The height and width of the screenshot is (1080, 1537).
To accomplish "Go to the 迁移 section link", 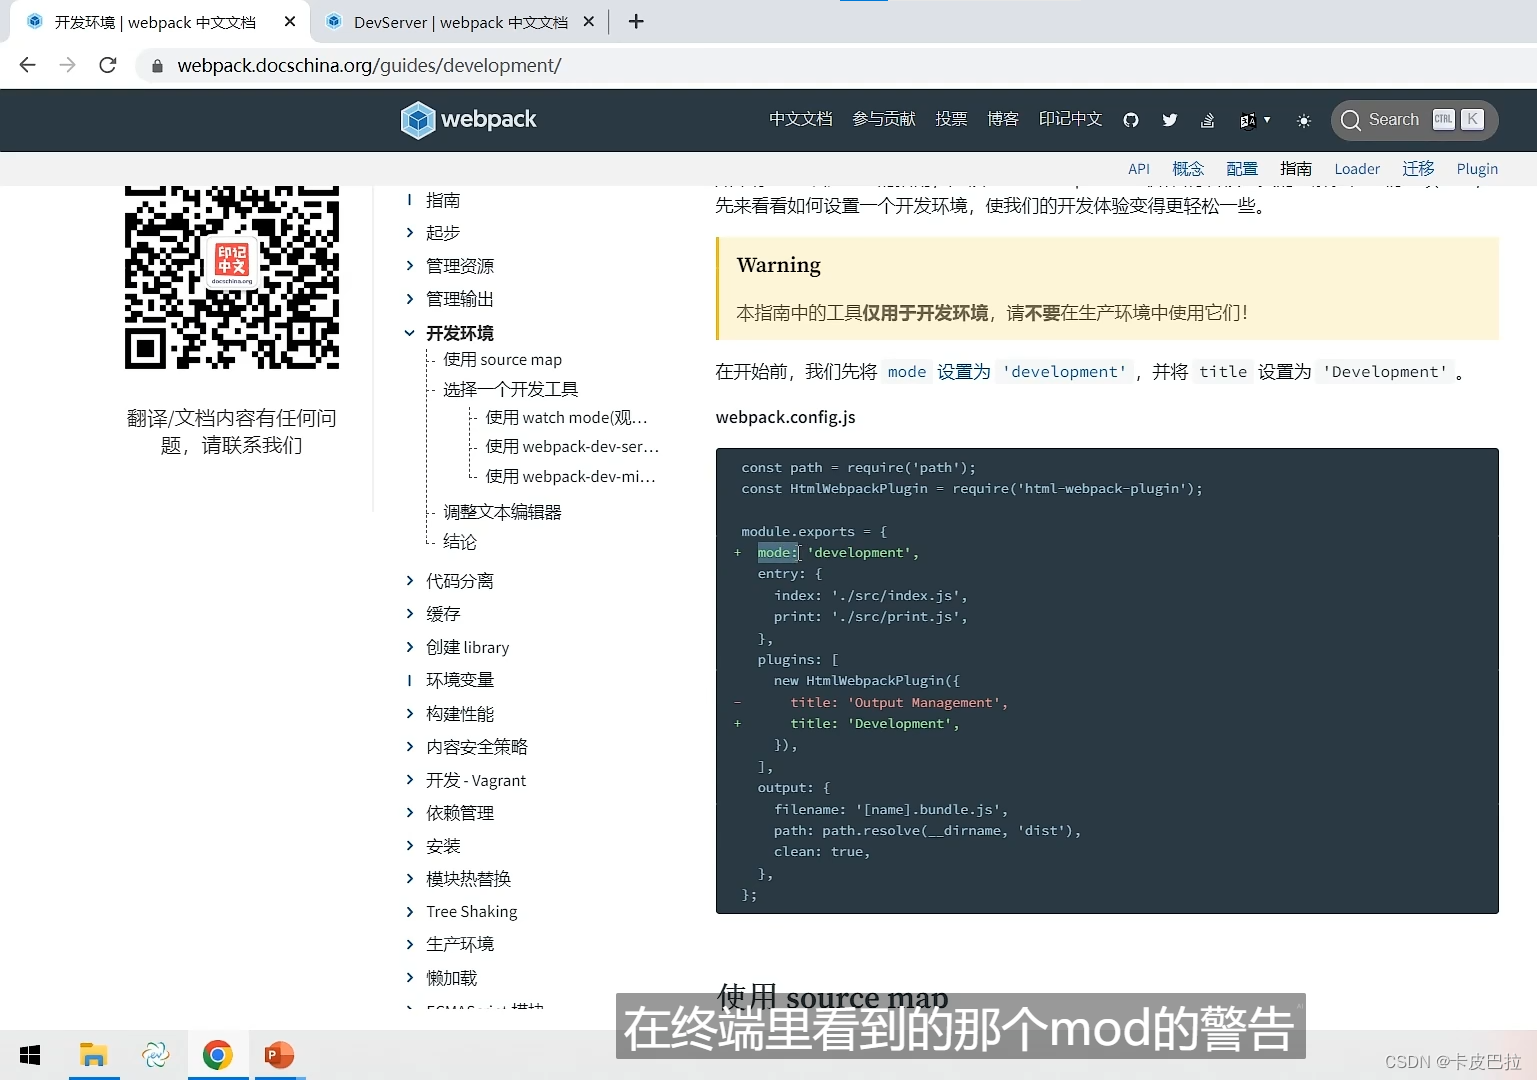I will [x=1418, y=169].
